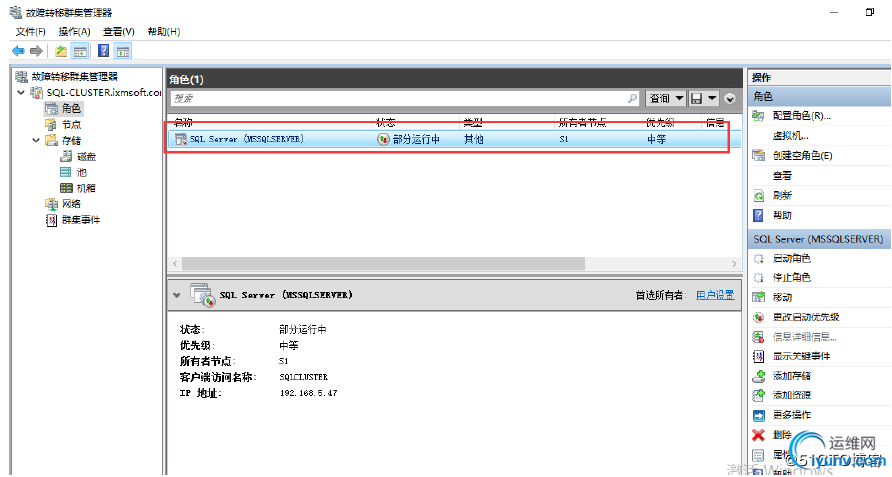Go forward using the toolbar arrow
The width and height of the screenshot is (892, 477).
36,51
